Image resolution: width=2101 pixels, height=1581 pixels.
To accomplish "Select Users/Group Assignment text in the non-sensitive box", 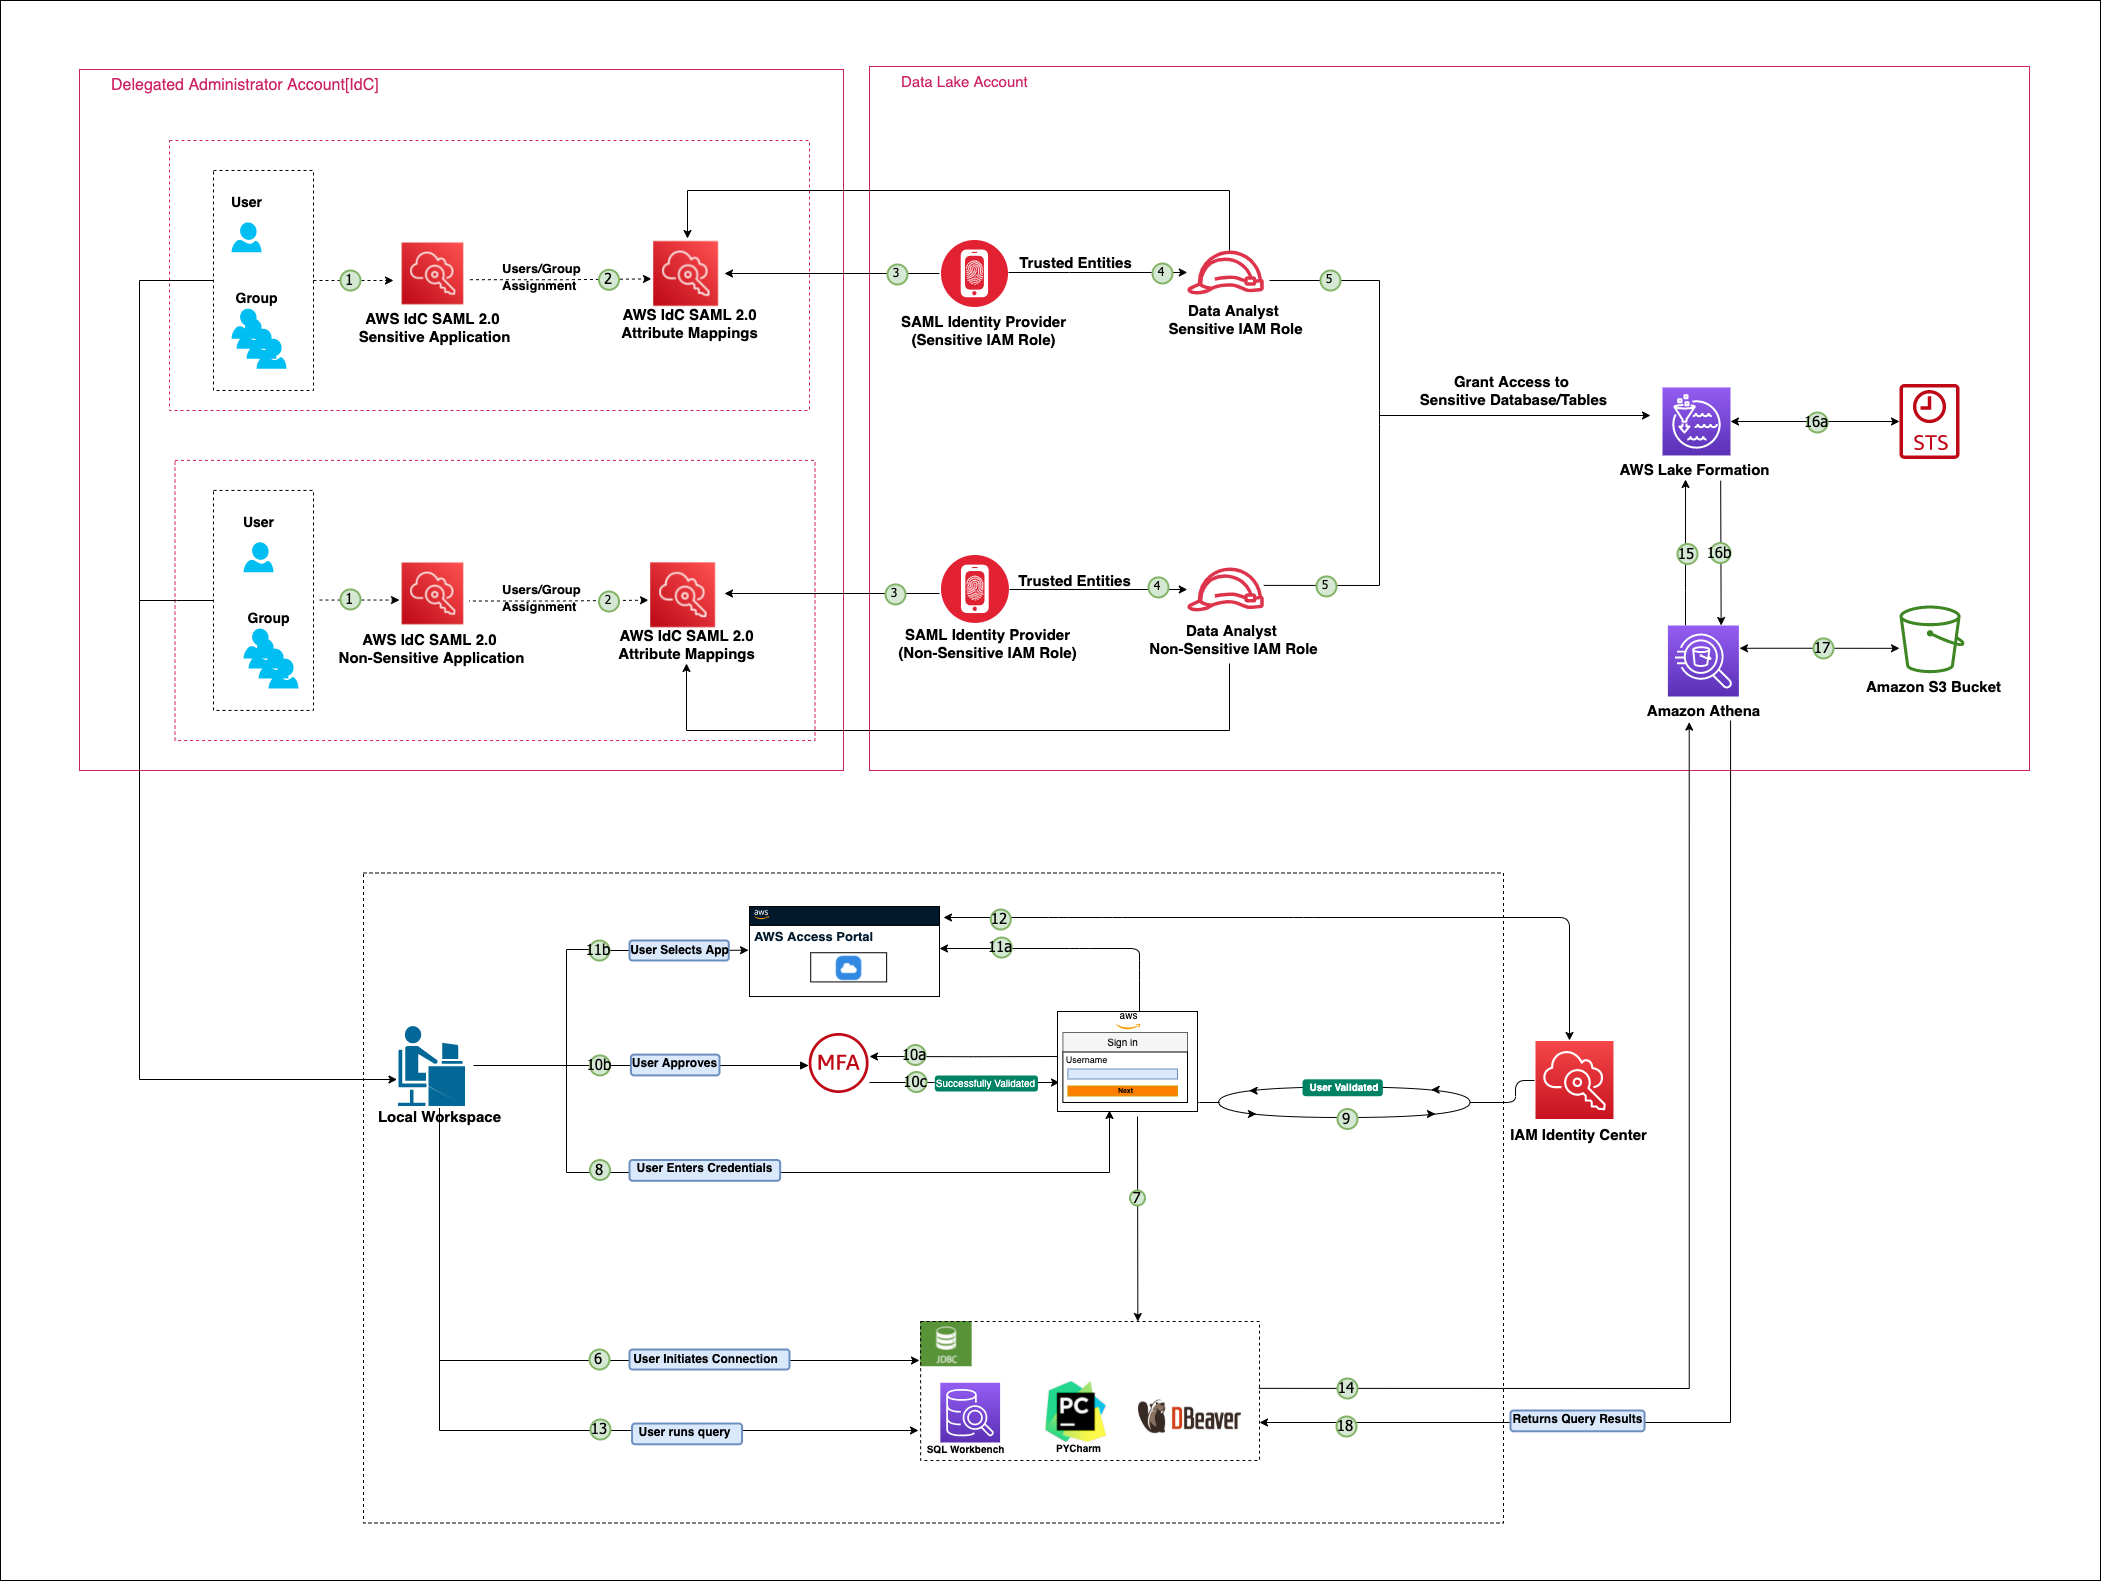I will pyautogui.click(x=540, y=598).
